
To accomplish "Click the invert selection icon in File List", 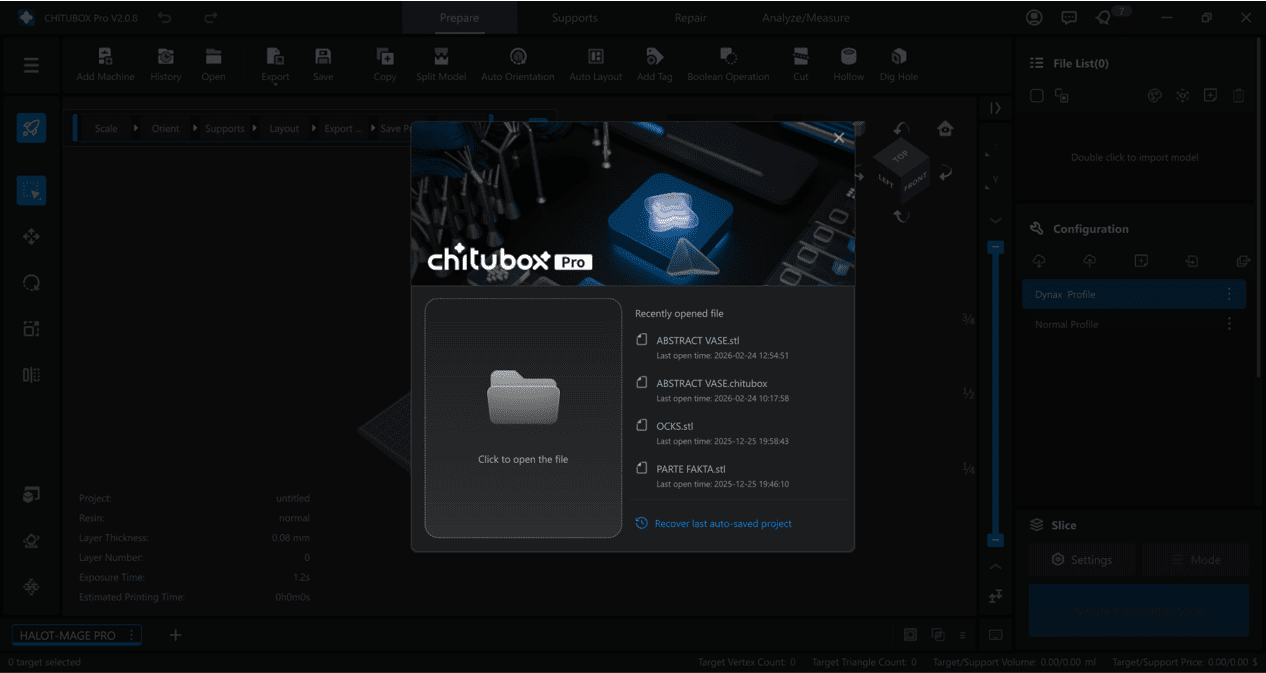I will (1062, 96).
